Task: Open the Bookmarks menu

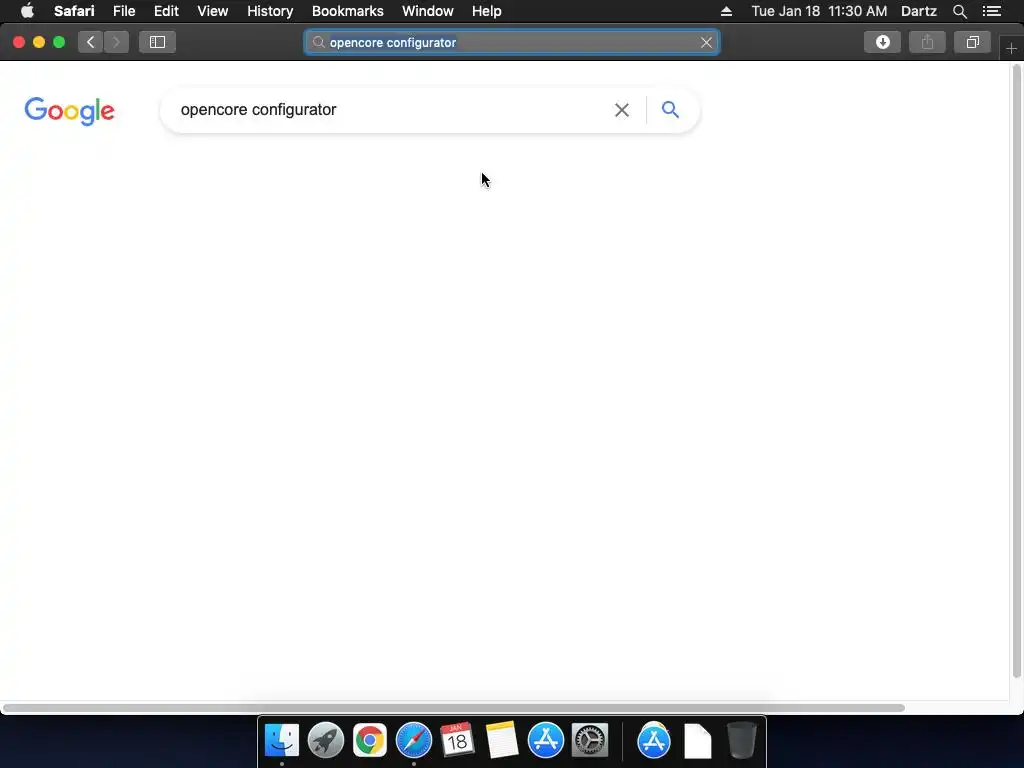Action: tap(347, 11)
